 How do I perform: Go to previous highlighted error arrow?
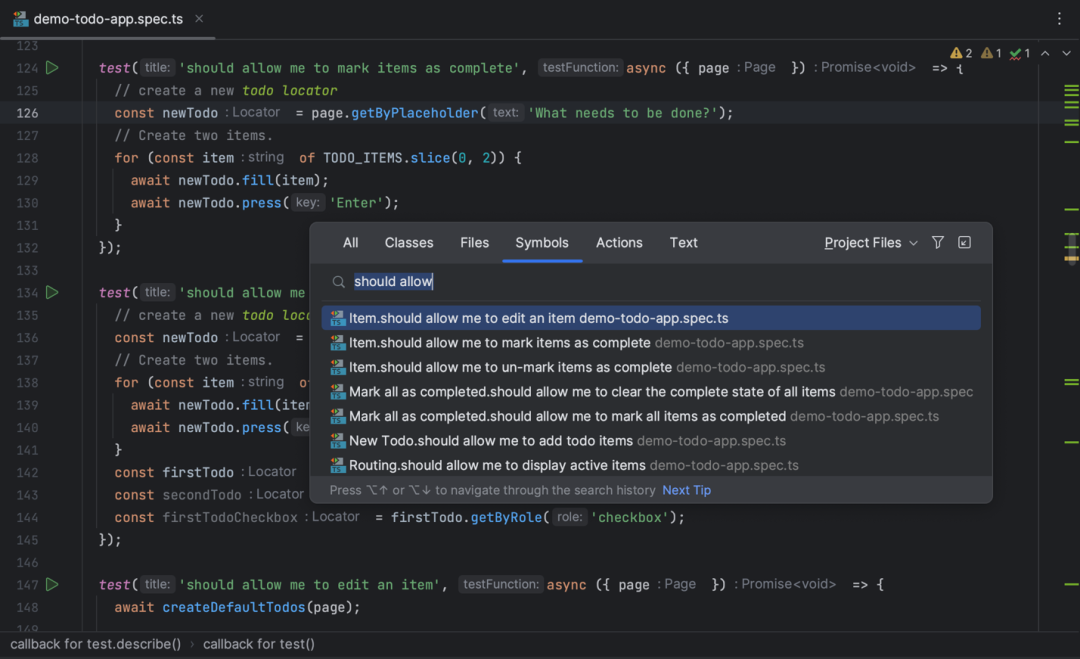1045,53
